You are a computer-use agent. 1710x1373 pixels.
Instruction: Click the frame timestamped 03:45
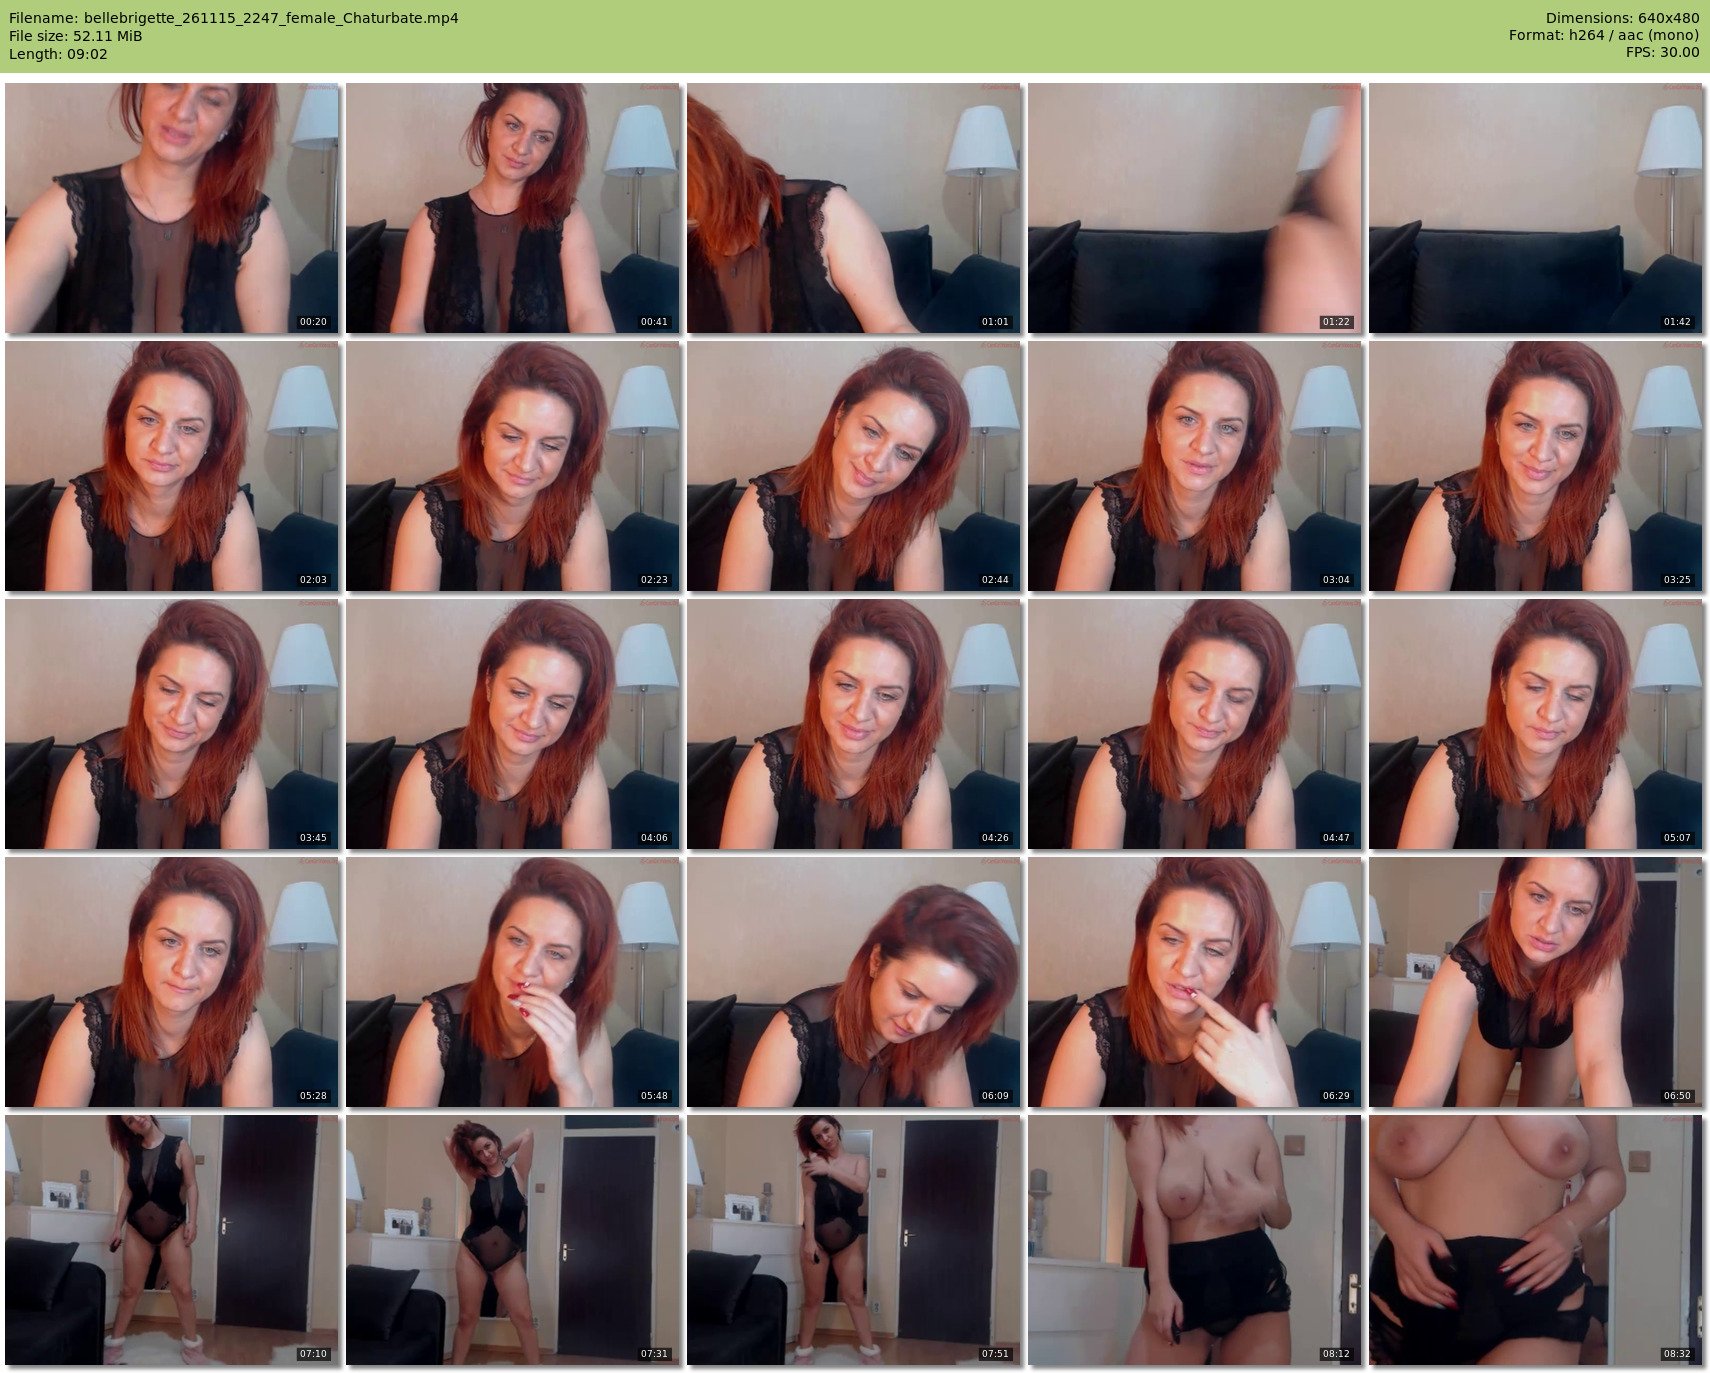(171, 724)
